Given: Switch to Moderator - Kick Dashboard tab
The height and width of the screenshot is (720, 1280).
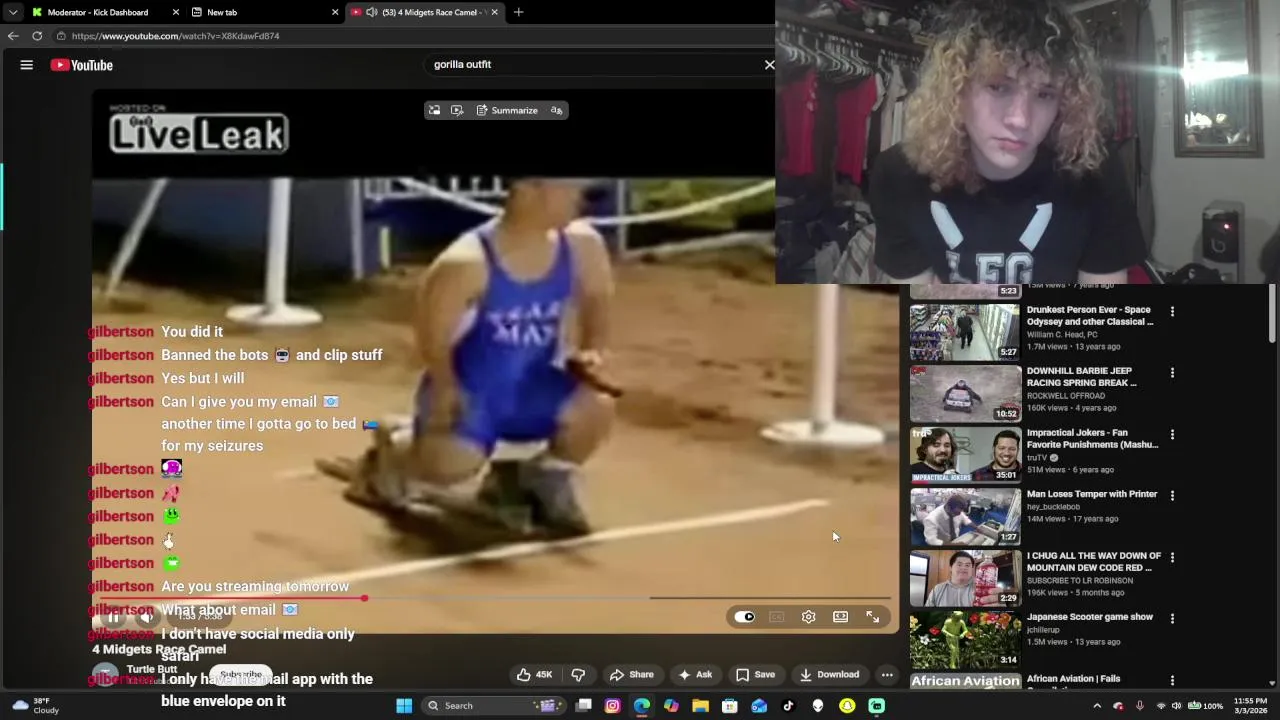Looking at the screenshot, I should tap(97, 12).
